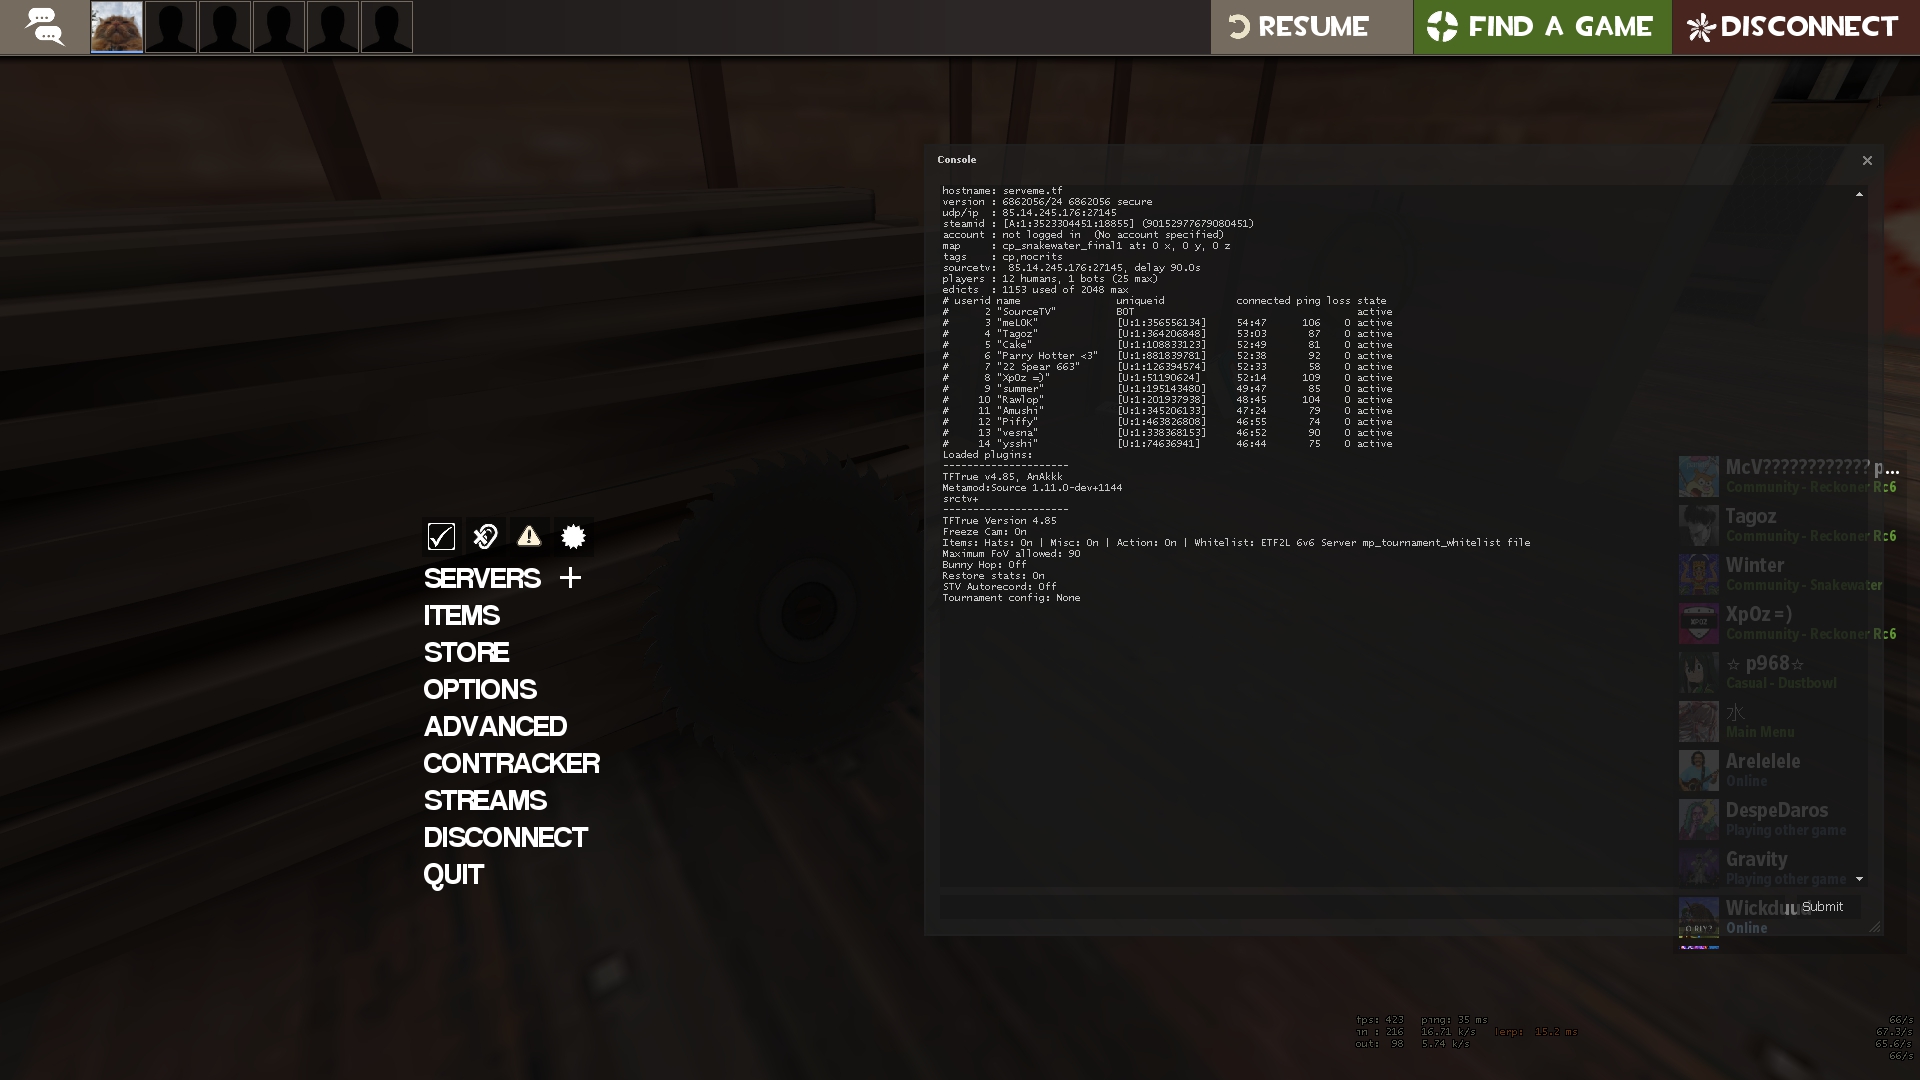The image size is (1920, 1080).
Task: Click the top-bar DISCONNECT button
Action: (1795, 27)
